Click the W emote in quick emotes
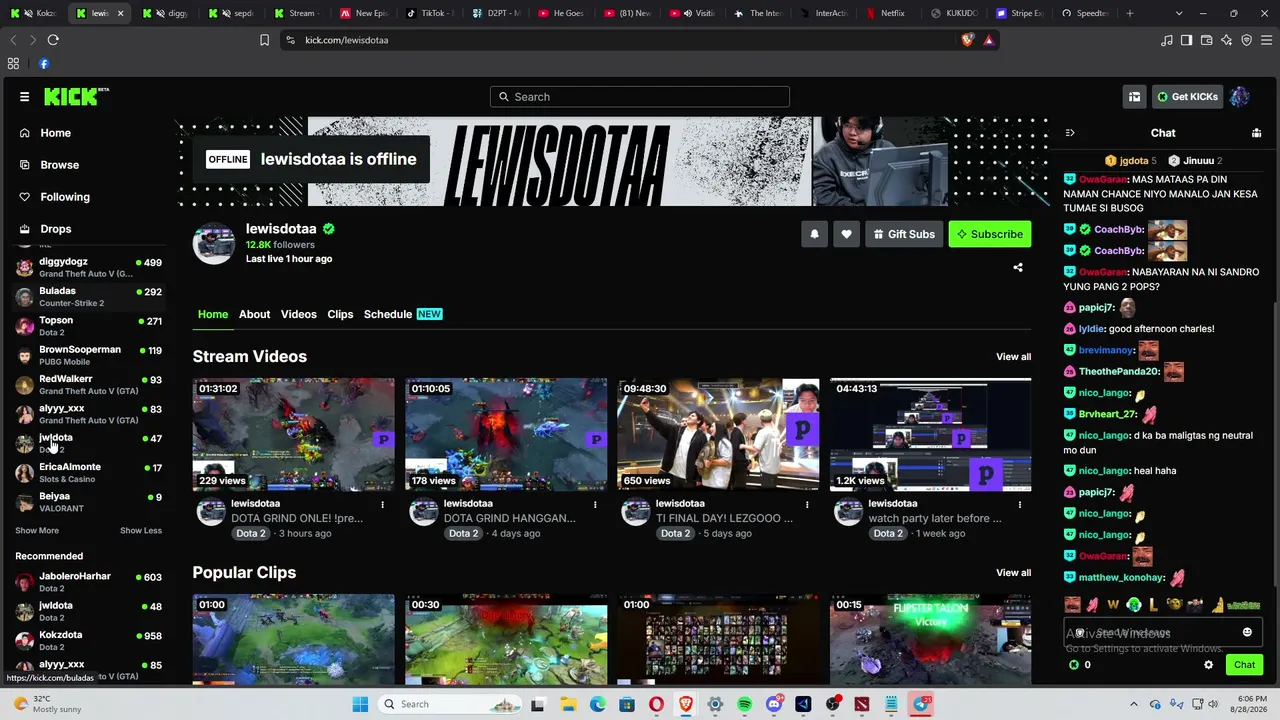Screen dimensions: 1280x720 pos(1112,604)
